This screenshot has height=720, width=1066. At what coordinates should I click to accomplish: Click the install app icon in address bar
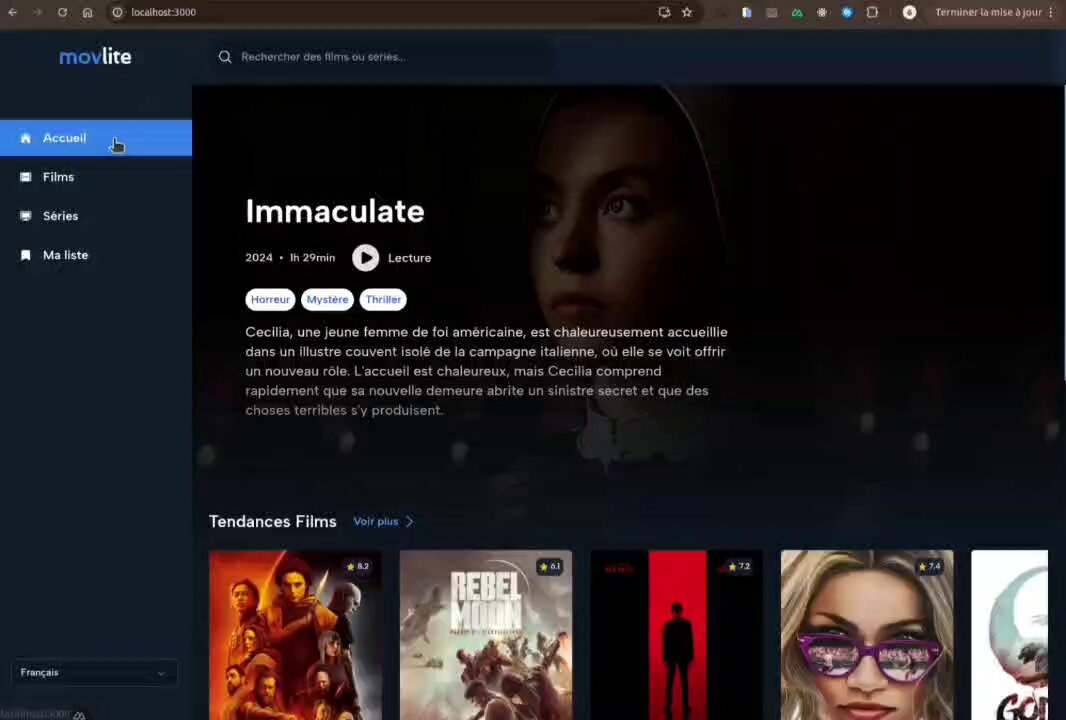pyautogui.click(x=664, y=12)
